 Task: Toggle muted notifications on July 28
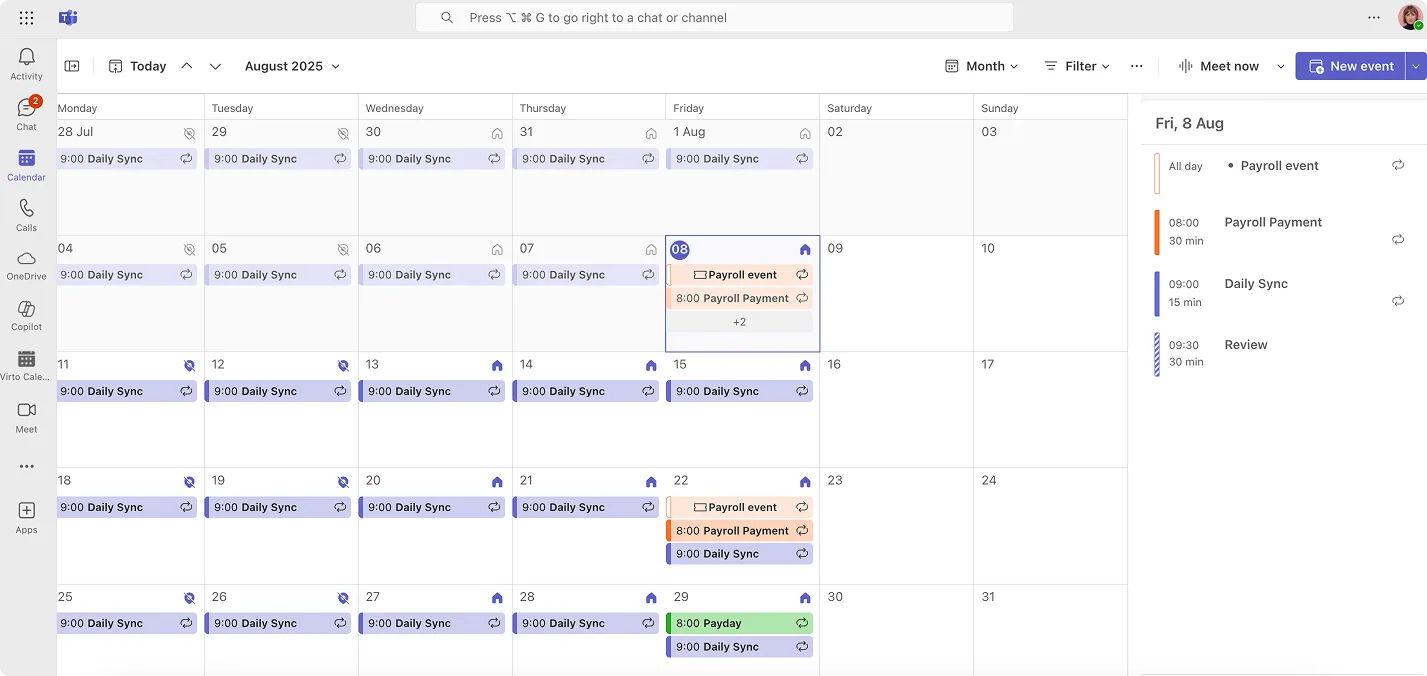coord(189,132)
